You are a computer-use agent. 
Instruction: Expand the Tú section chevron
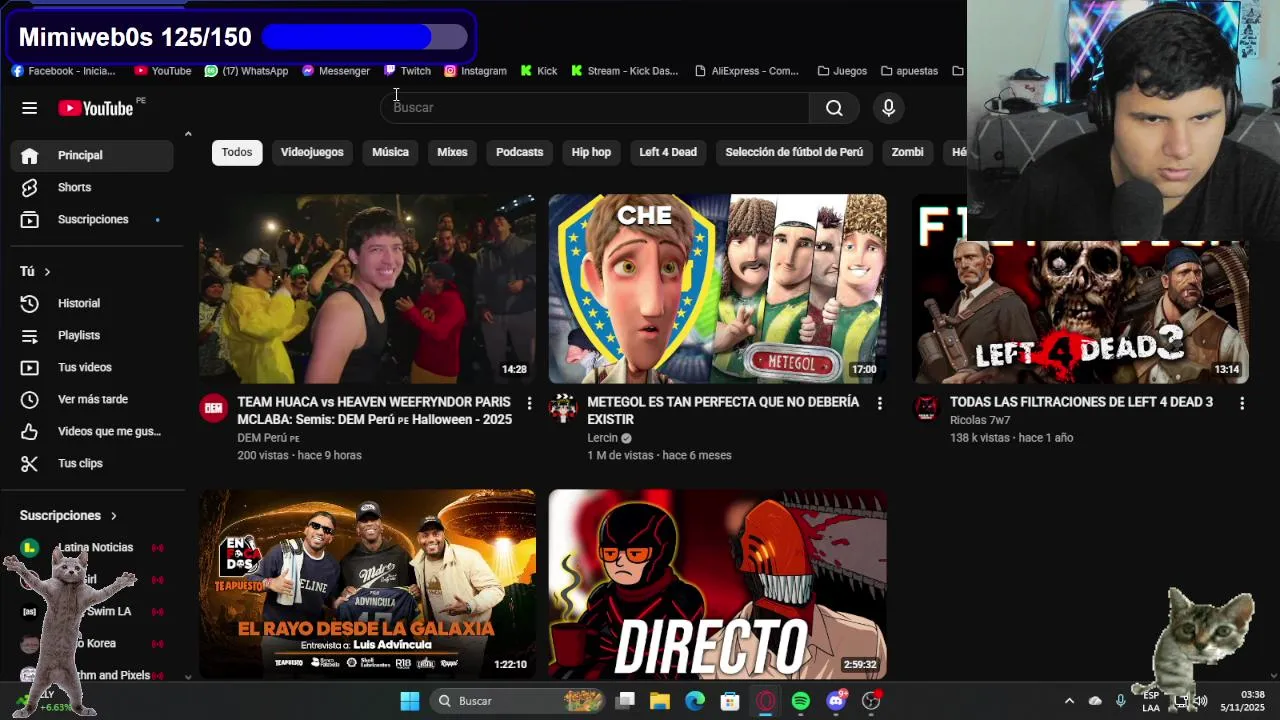coord(47,271)
